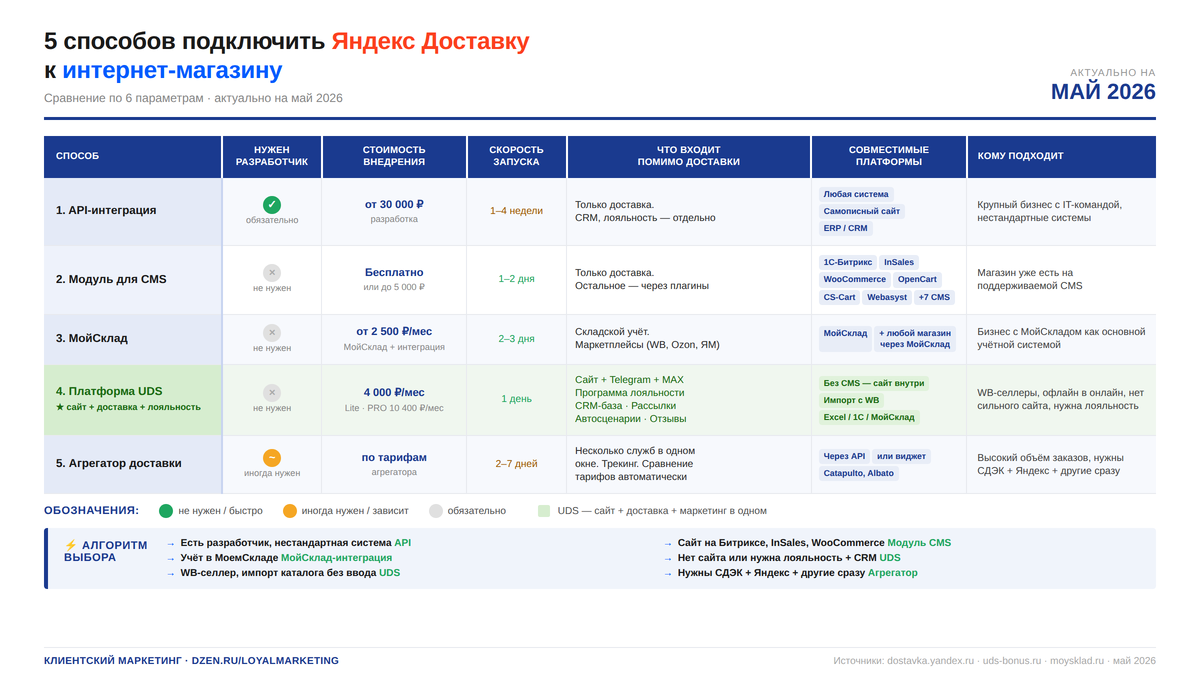Viewport: 1200px width, 680px height.
Task: Click the СТОИМОСТЬ ВНЕДРЕНИЯ column header
Action: pos(394,156)
